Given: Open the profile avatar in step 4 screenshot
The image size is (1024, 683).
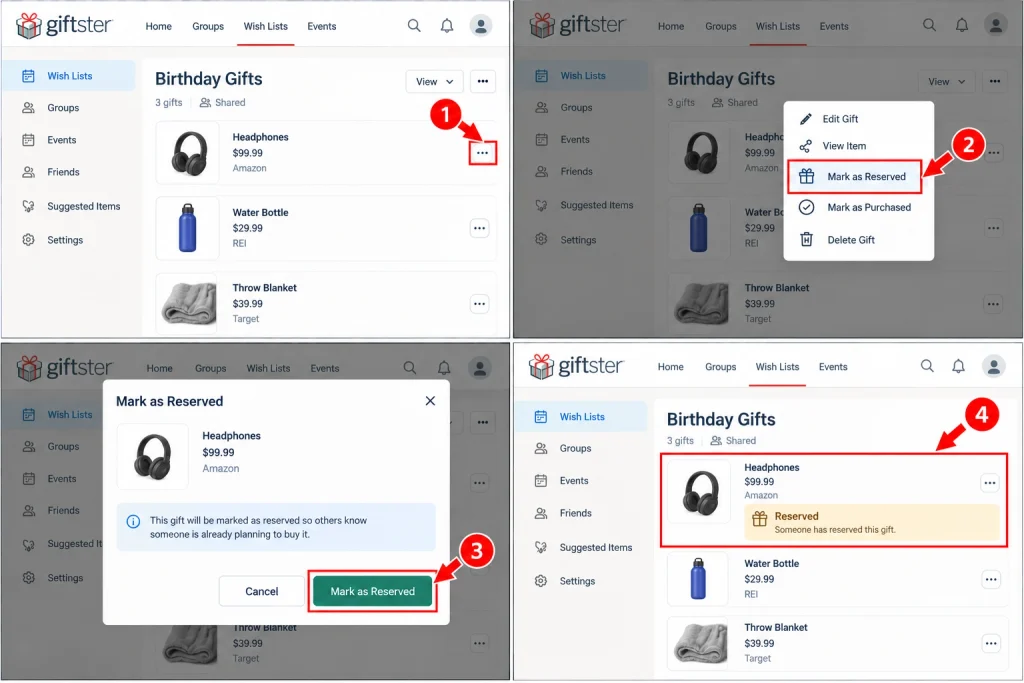Looking at the screenshot, I should click(x=993, y=366).
